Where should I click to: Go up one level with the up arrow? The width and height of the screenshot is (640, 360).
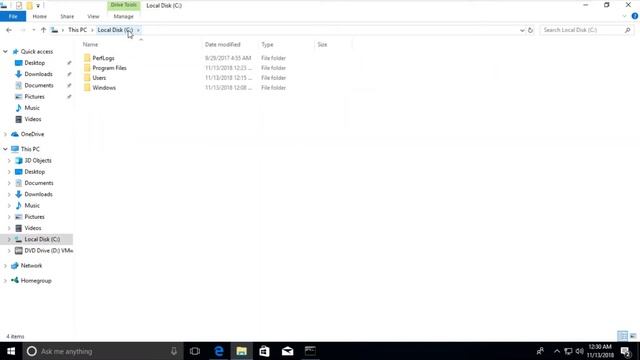(x=43, y=30)
